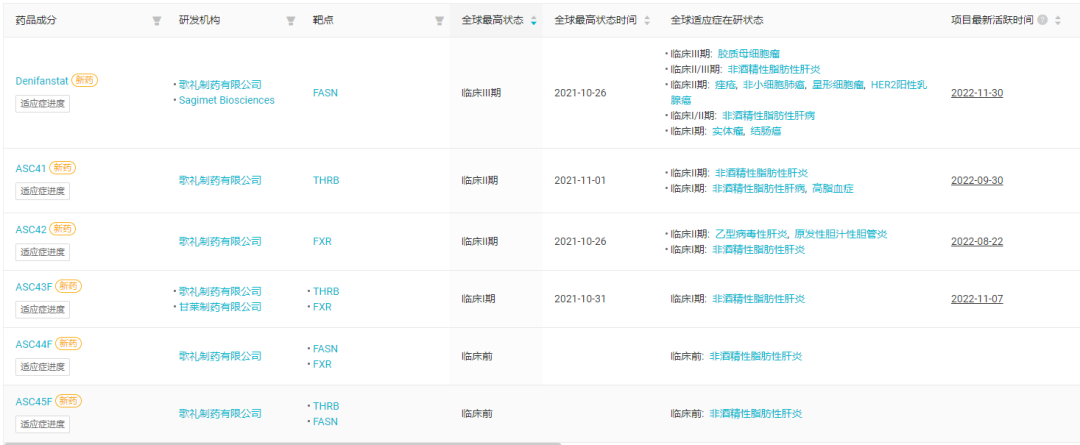Open the Denifanstat drug link
Screen dimensions: 1080x445
point(42,81)
